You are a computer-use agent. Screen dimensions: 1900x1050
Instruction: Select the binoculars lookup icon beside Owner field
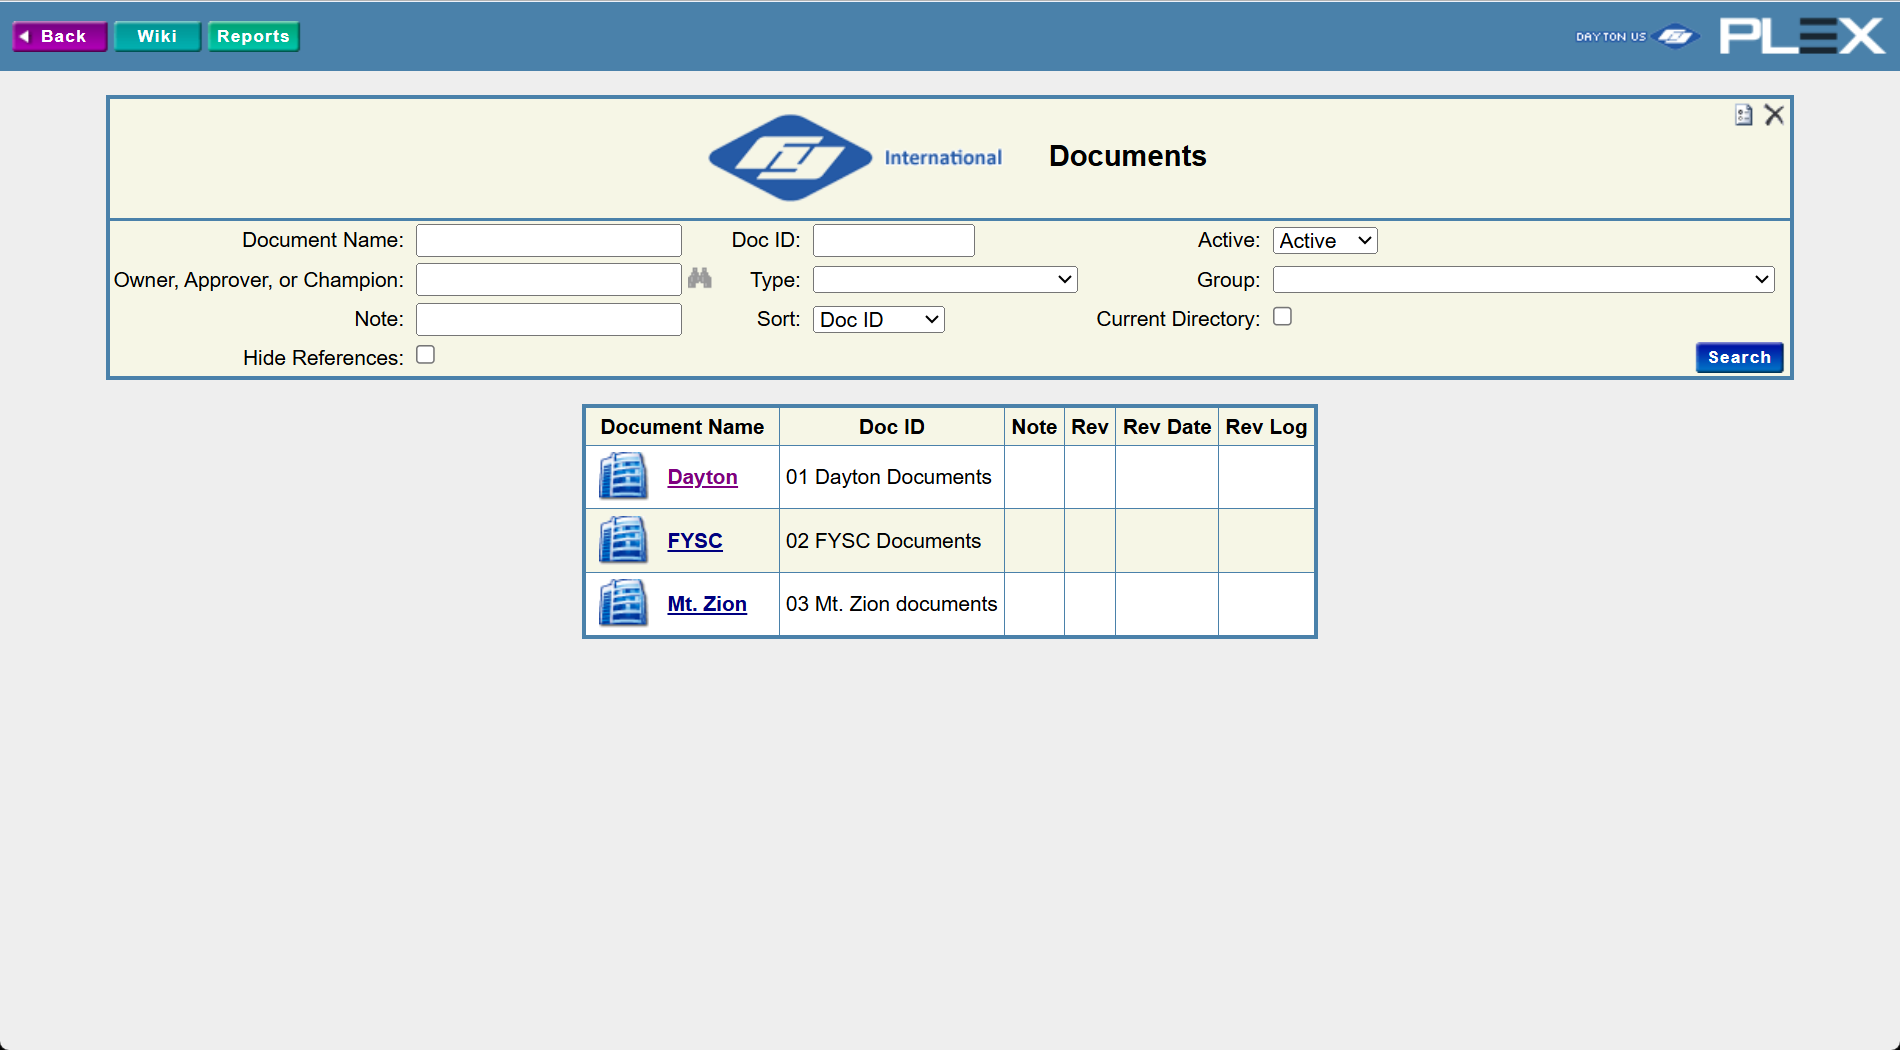pos(700,279)
